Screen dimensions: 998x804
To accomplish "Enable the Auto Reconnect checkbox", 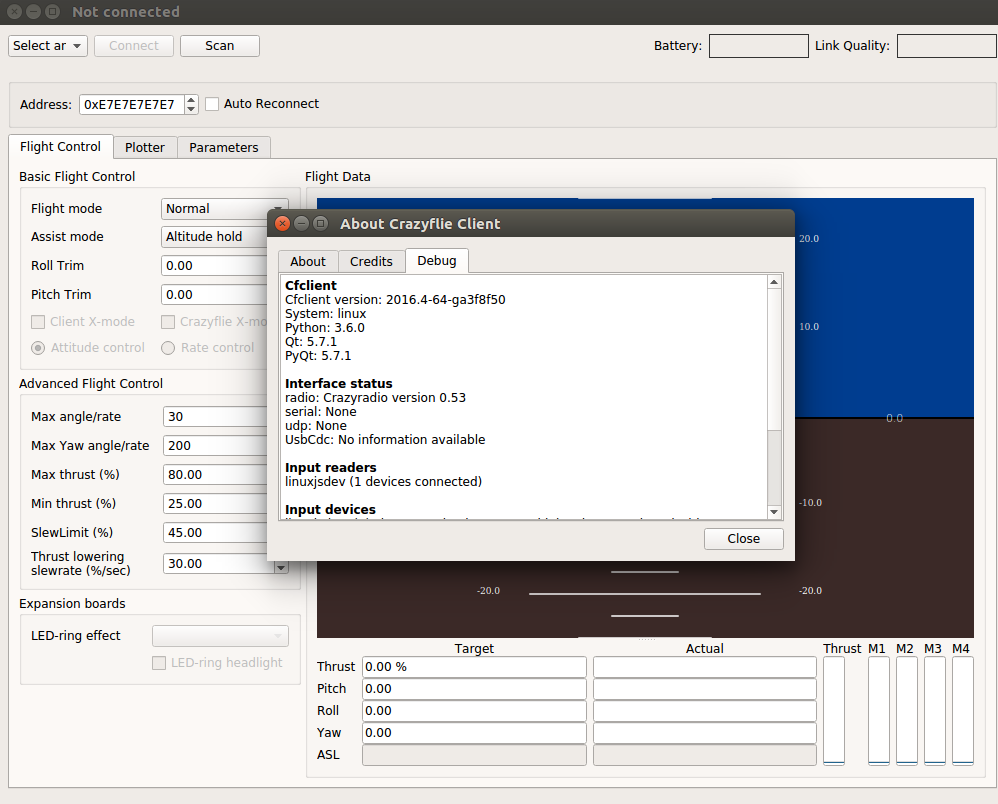I will point(212,104).
